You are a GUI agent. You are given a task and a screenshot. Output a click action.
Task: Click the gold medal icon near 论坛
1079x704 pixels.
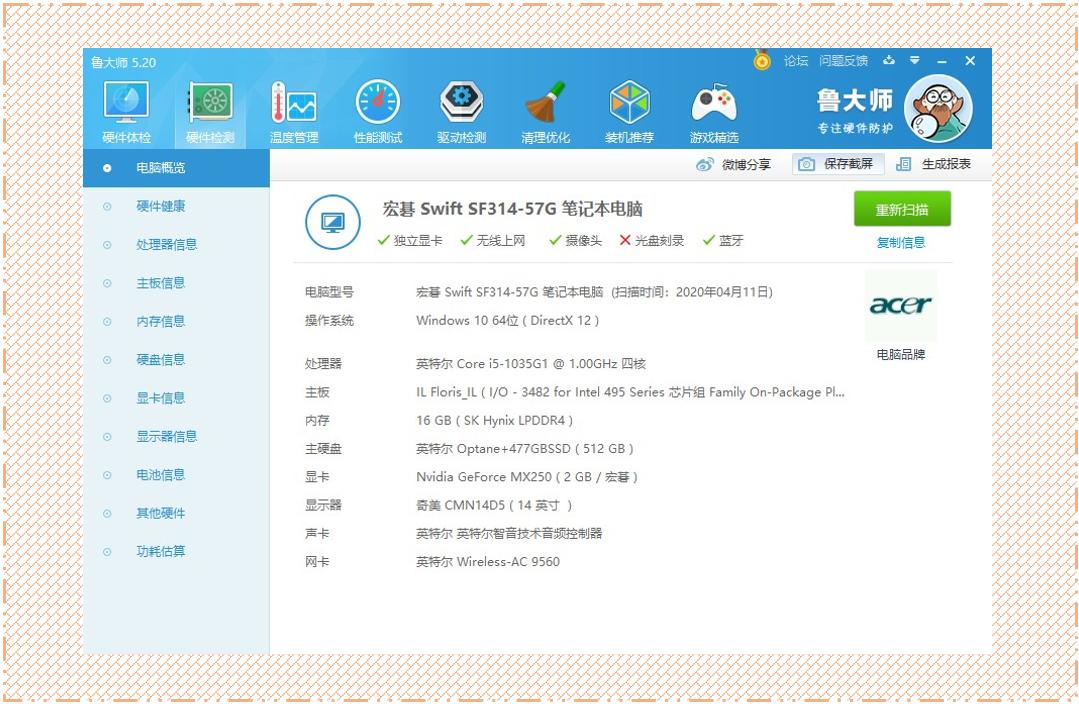763,61
